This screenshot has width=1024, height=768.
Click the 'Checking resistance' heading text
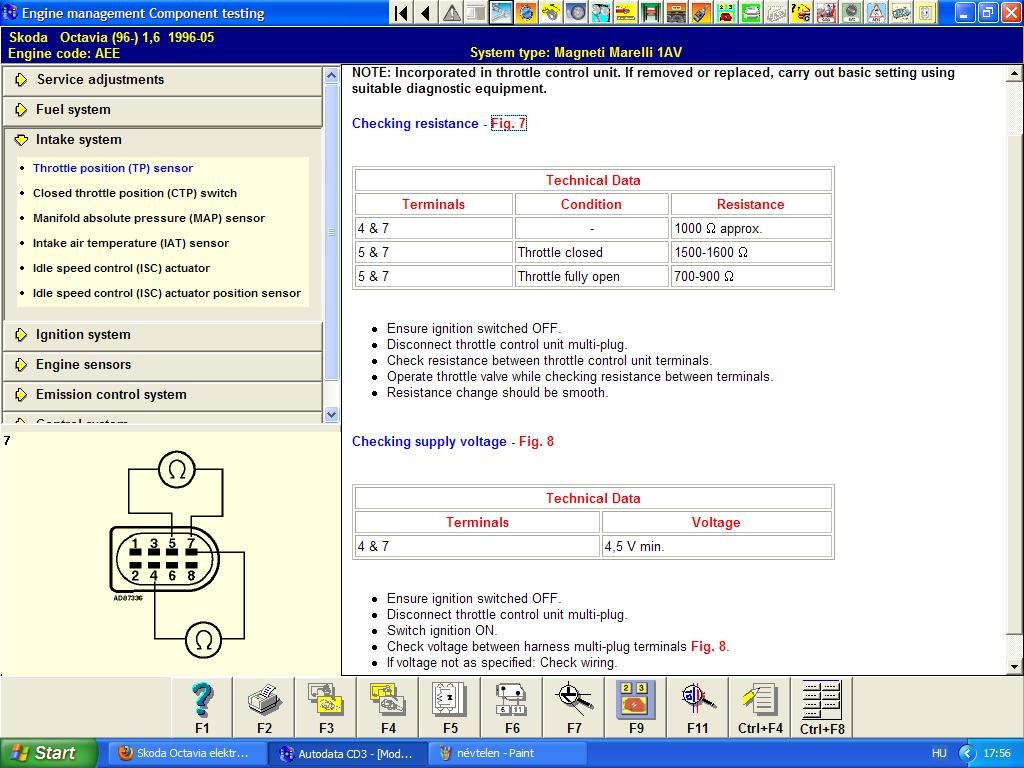pos(415,123)
